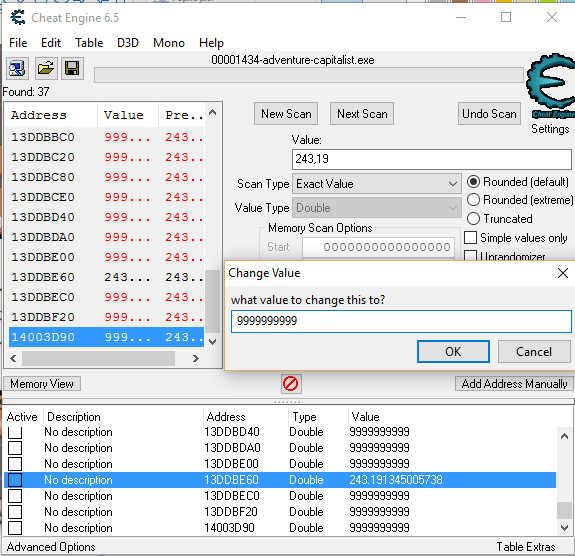Open the process selector icon
Image resolution: width=575 pixels, height=556 pixels.
pyautogui.click(x=17, y=68)
